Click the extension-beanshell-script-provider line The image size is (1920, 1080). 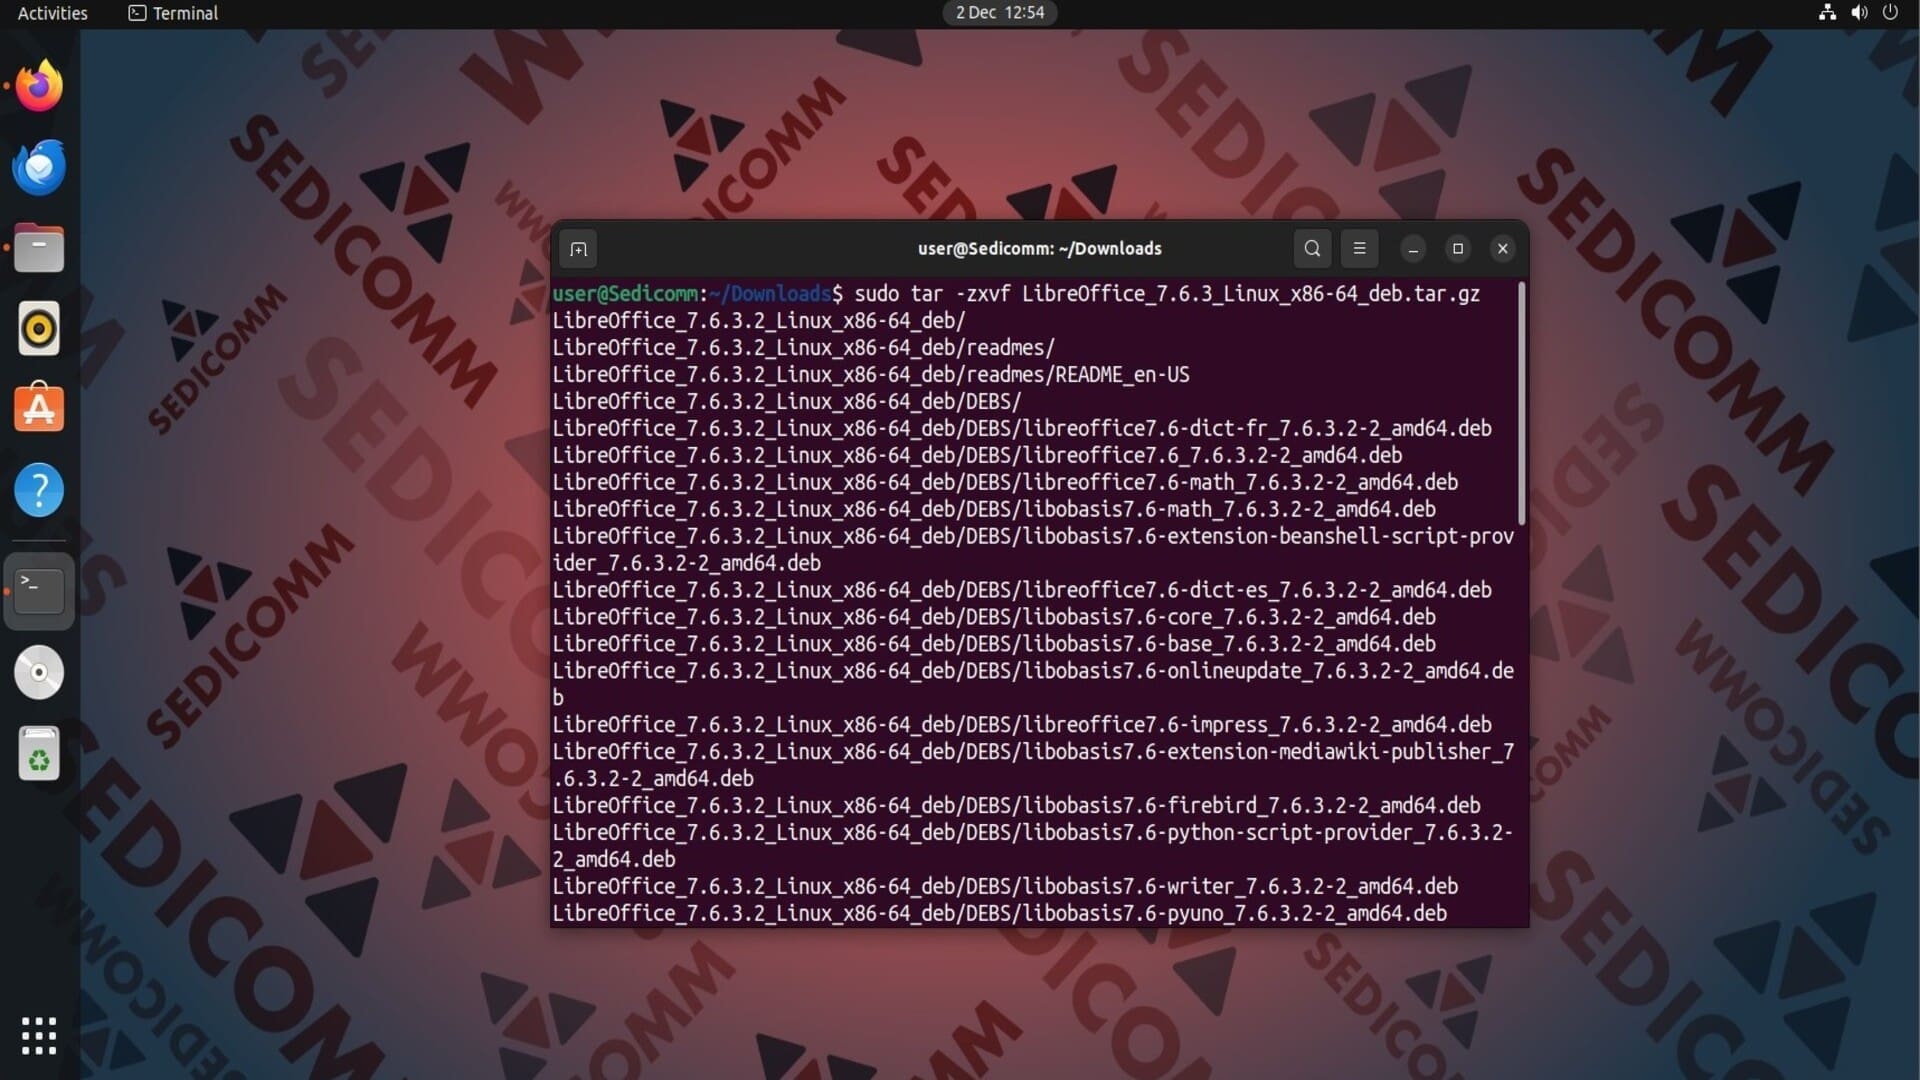[x=1033, y=550]
